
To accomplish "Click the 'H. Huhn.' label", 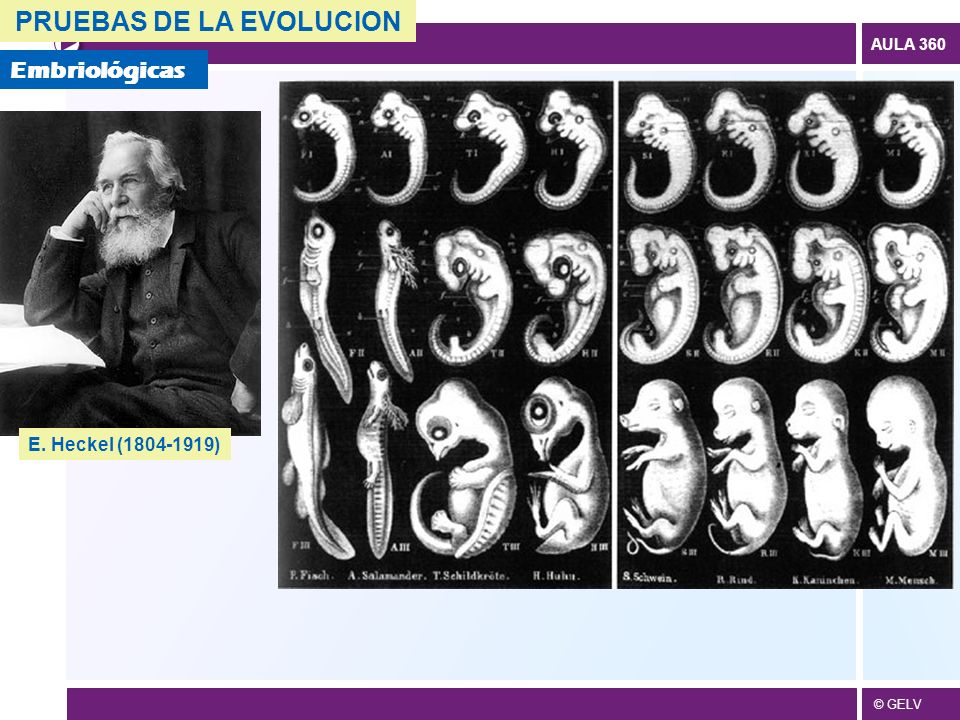I will click(x=556, y=576).
